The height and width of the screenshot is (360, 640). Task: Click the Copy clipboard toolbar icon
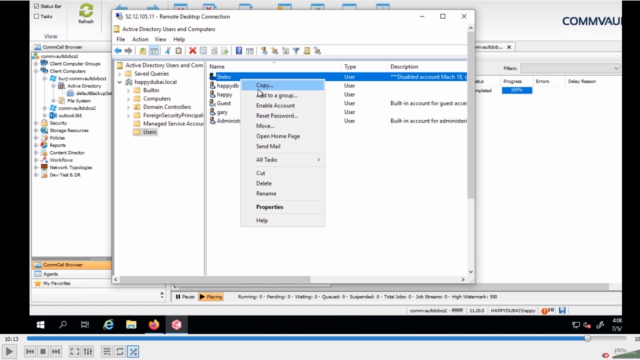click(x=179, y=51)
